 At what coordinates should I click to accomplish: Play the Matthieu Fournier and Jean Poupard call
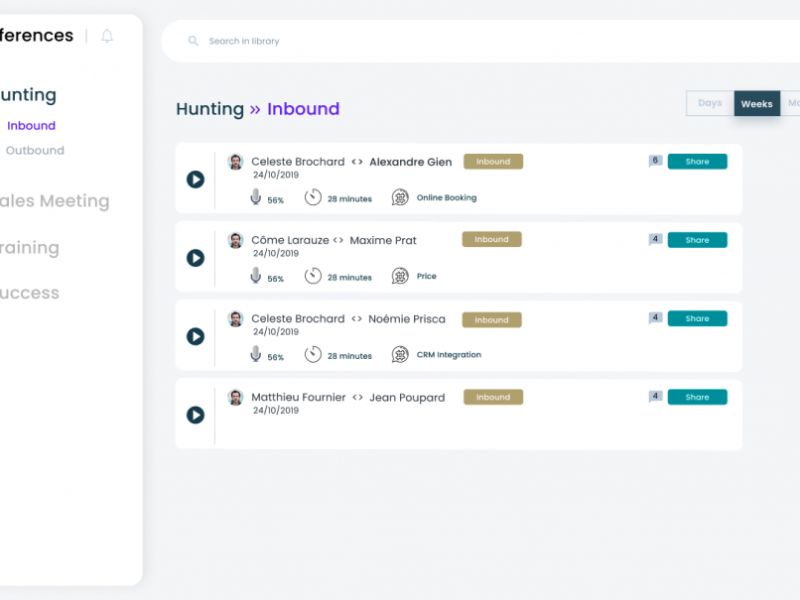click(x=195, y=415)
